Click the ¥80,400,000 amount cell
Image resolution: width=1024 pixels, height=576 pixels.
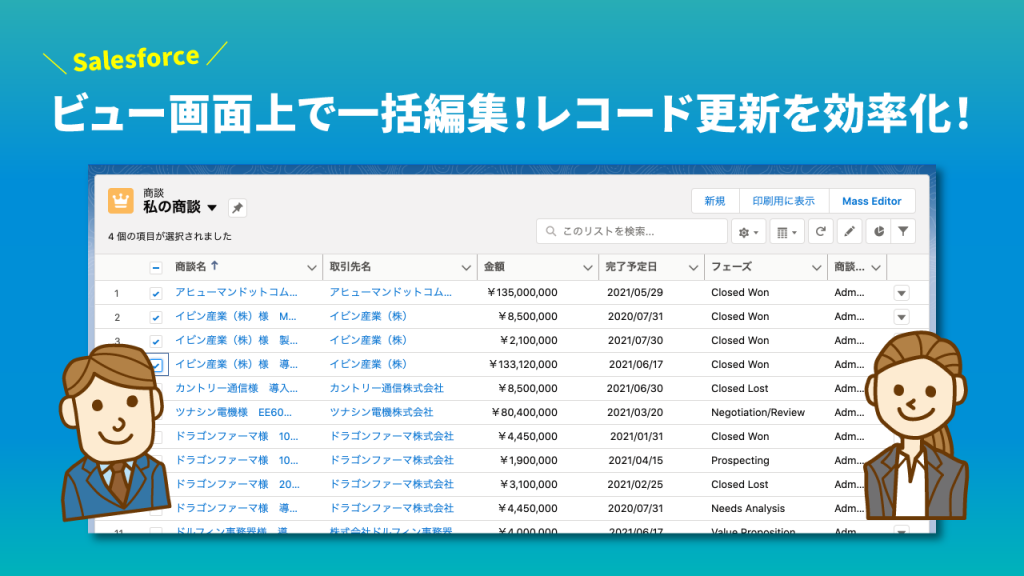tap(524, 412)
